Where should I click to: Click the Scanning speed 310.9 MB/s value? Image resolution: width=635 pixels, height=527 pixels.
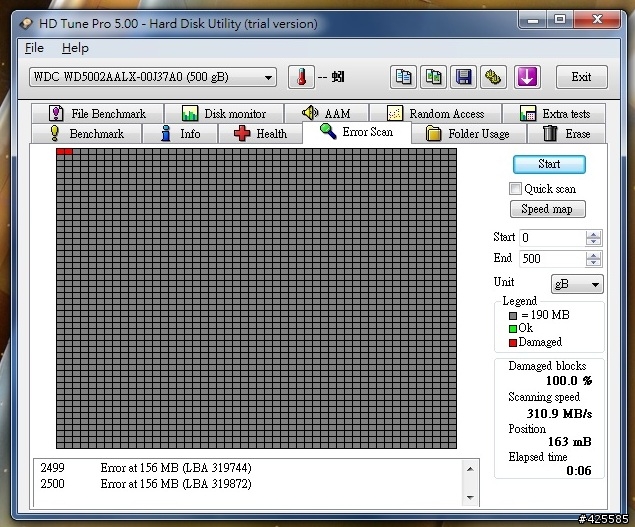click(x=559, y=414)
